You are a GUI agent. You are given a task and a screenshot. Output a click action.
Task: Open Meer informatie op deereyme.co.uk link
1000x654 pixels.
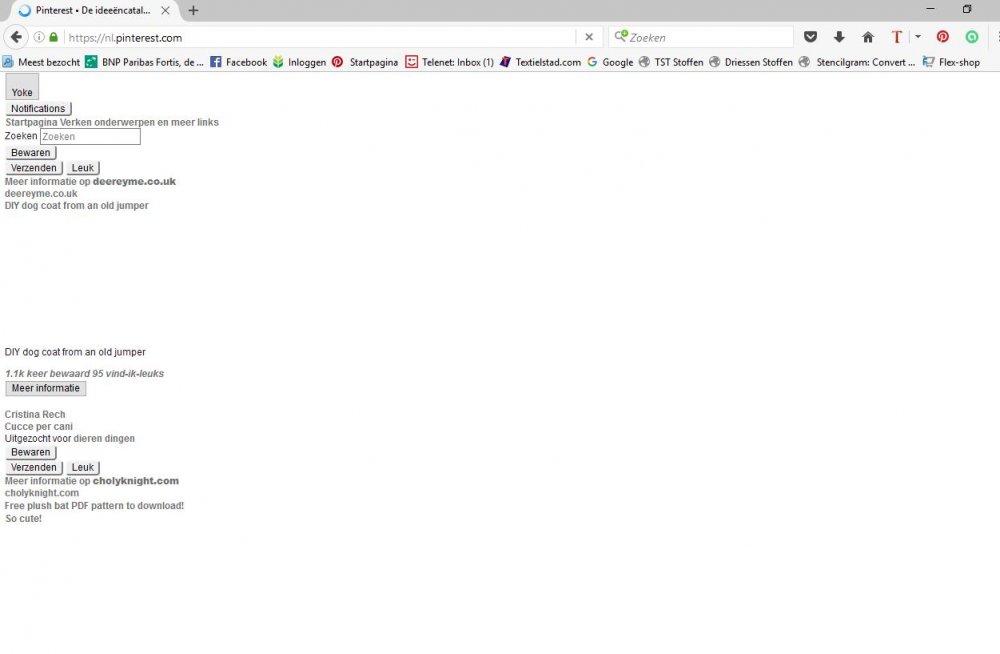(x=90, y=181)
